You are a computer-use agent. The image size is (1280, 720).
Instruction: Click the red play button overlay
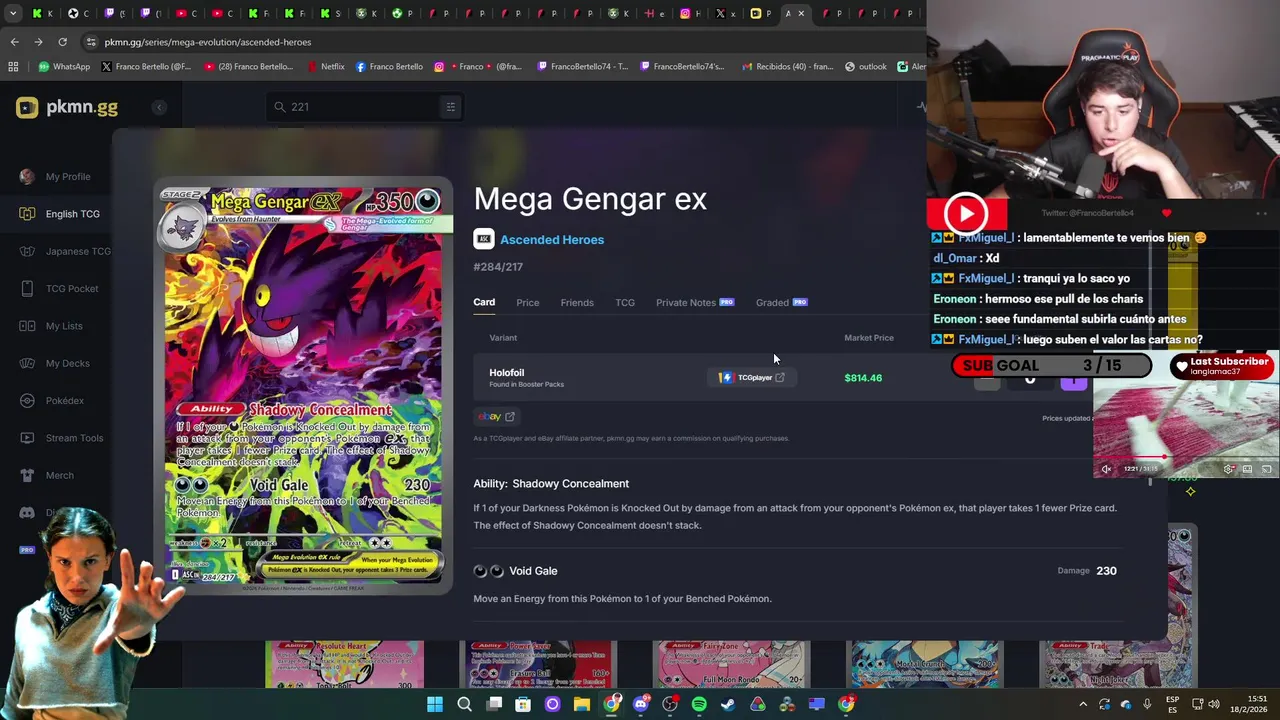pos(965,214)
